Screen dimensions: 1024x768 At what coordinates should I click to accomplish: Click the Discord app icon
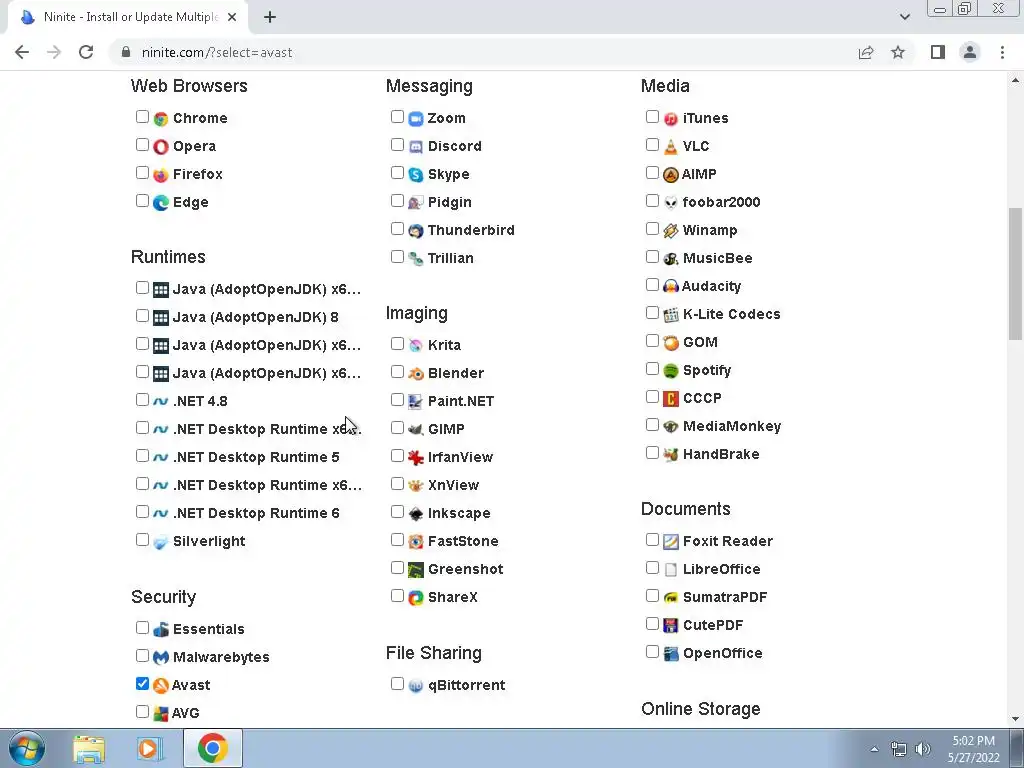coord(416,147)
